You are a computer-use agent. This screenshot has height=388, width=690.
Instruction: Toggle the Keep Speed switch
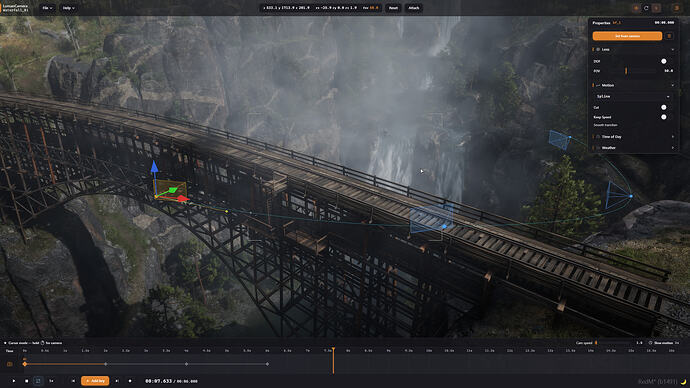(664, 117)
